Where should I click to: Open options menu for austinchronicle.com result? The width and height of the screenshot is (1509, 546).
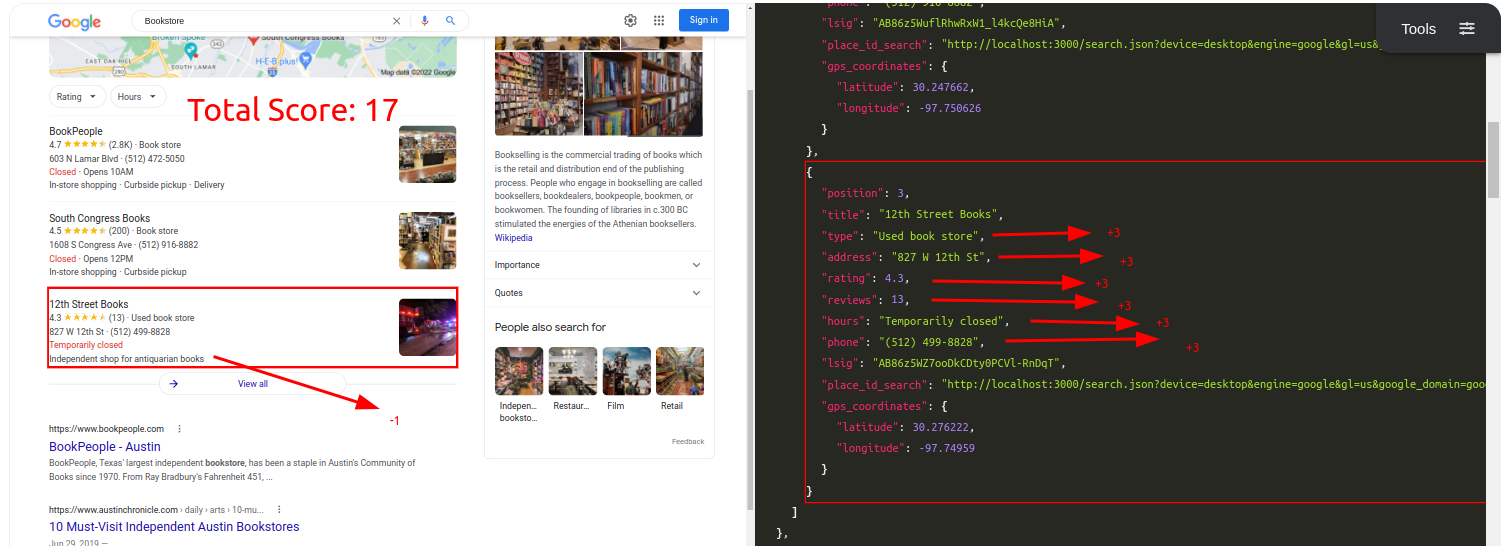click(x=279, y=509)
